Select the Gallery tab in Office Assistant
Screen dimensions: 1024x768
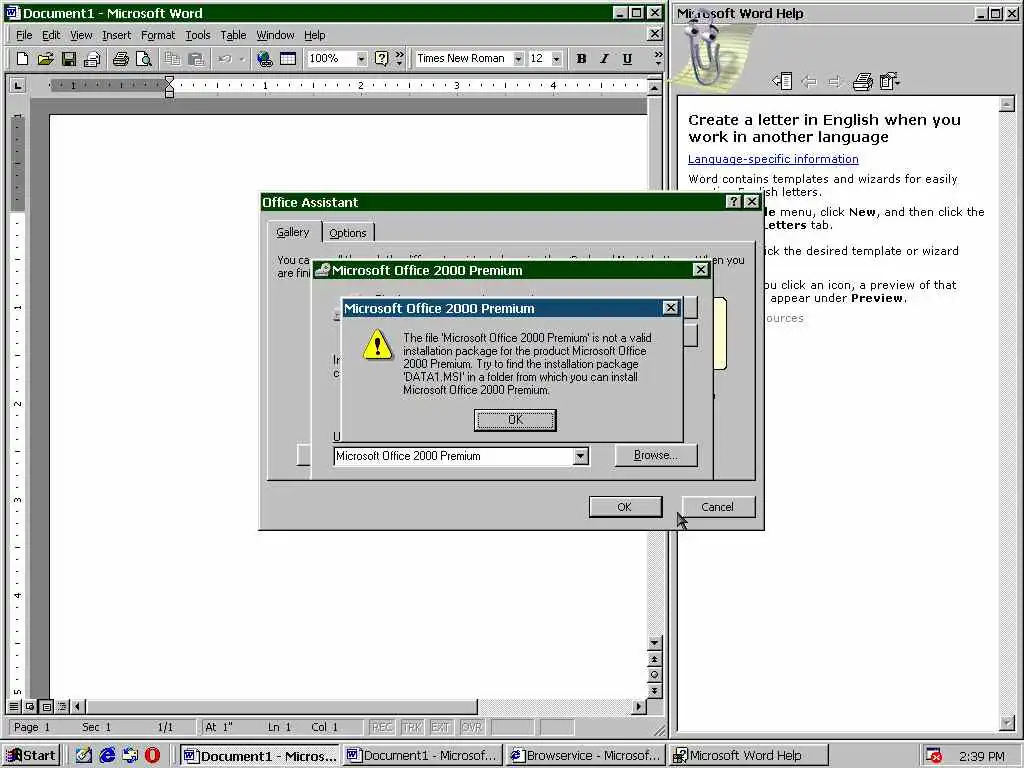tap(293, 232)
